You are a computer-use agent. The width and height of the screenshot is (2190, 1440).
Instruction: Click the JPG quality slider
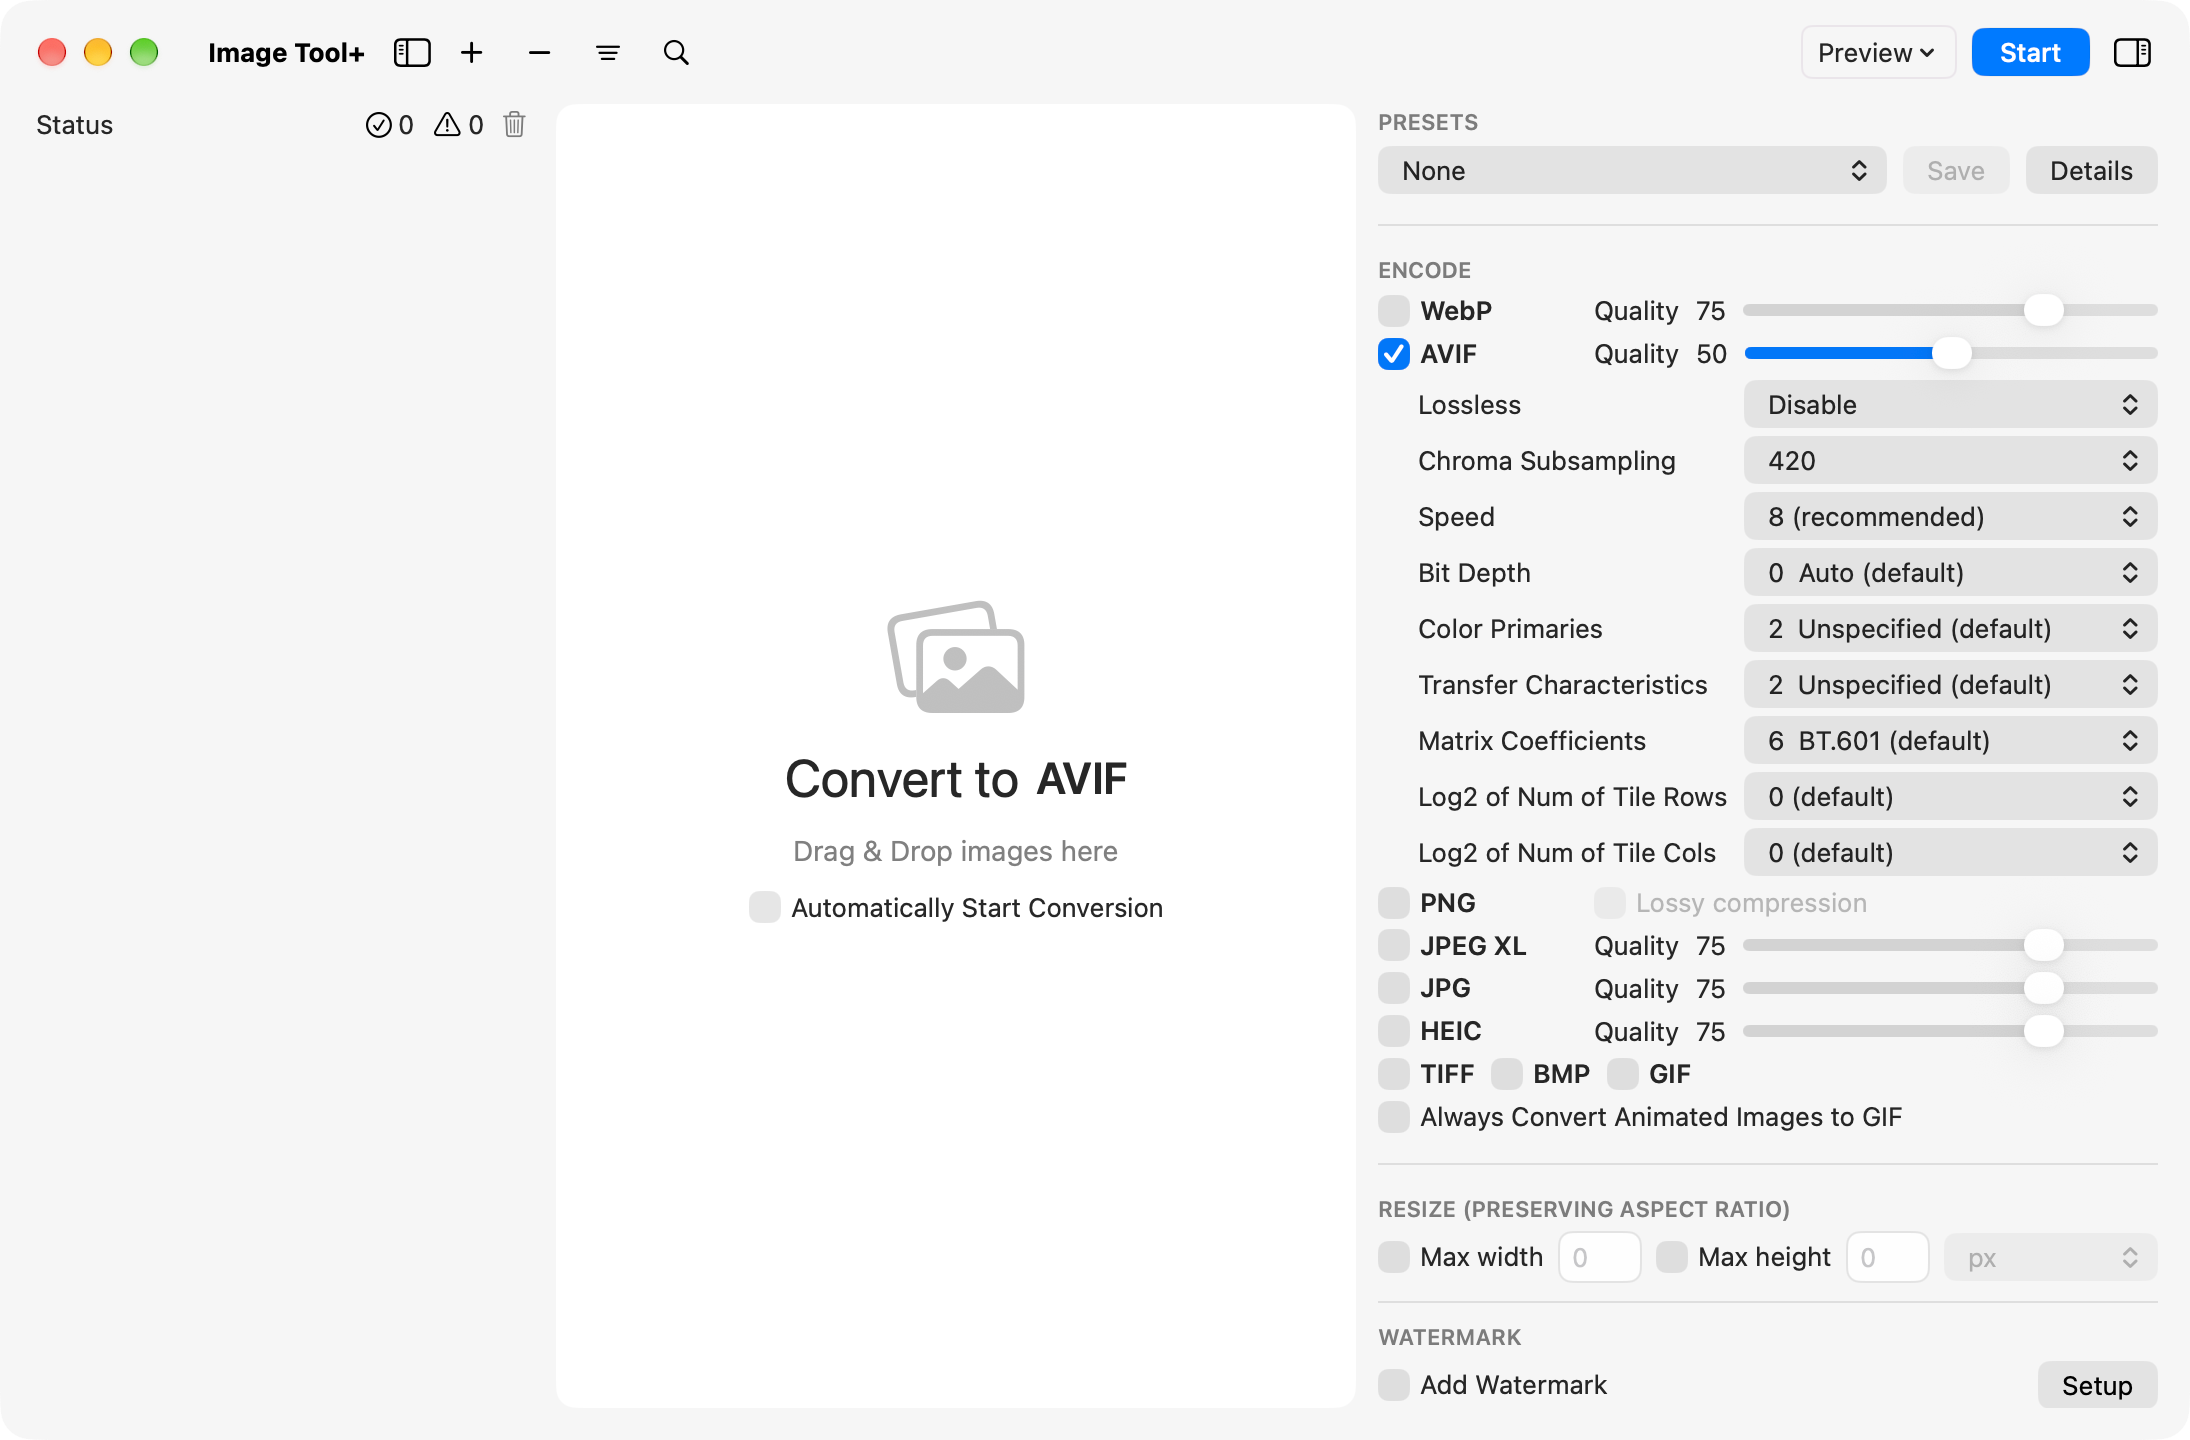click(x=1950, y=988)
